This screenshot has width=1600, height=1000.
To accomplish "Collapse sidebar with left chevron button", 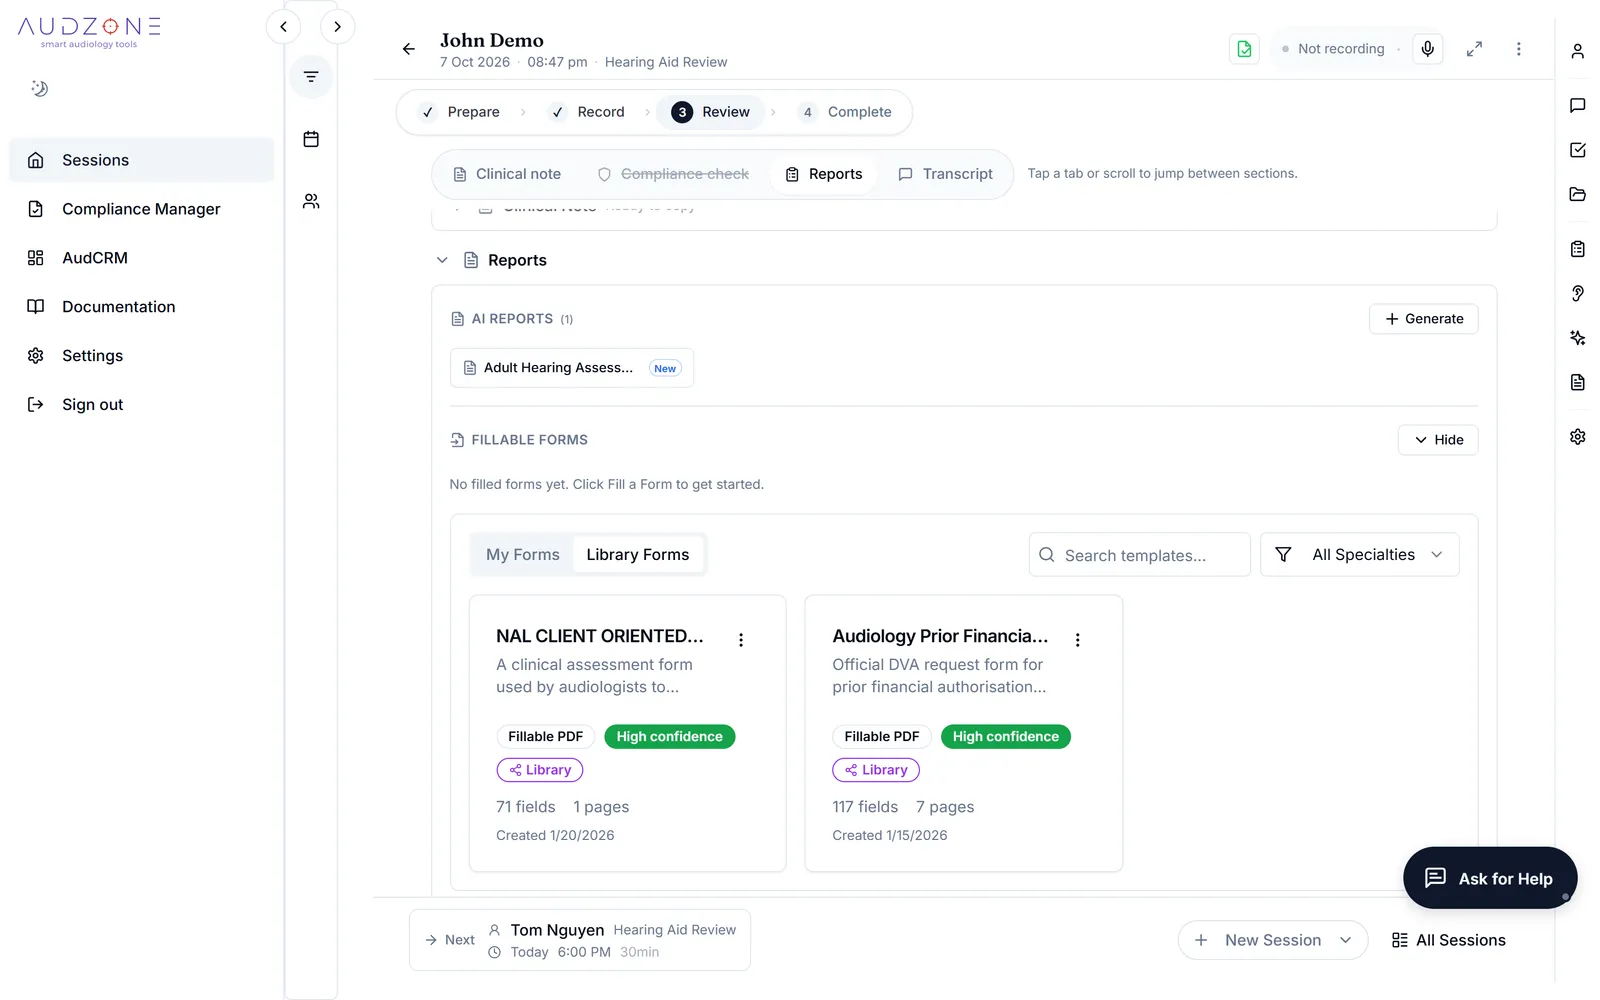I will click(283, 27).
